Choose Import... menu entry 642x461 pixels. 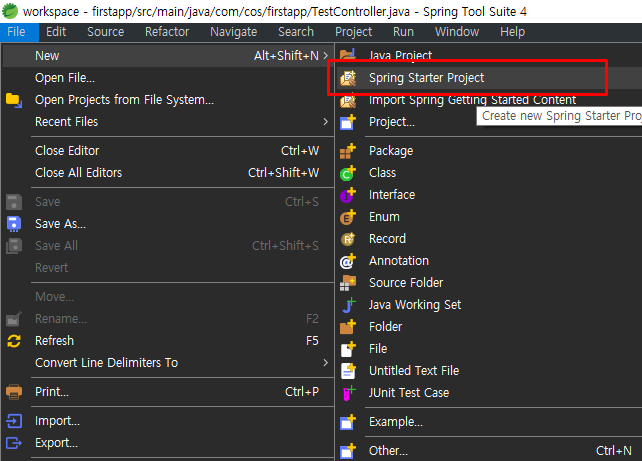click(168, 421)
